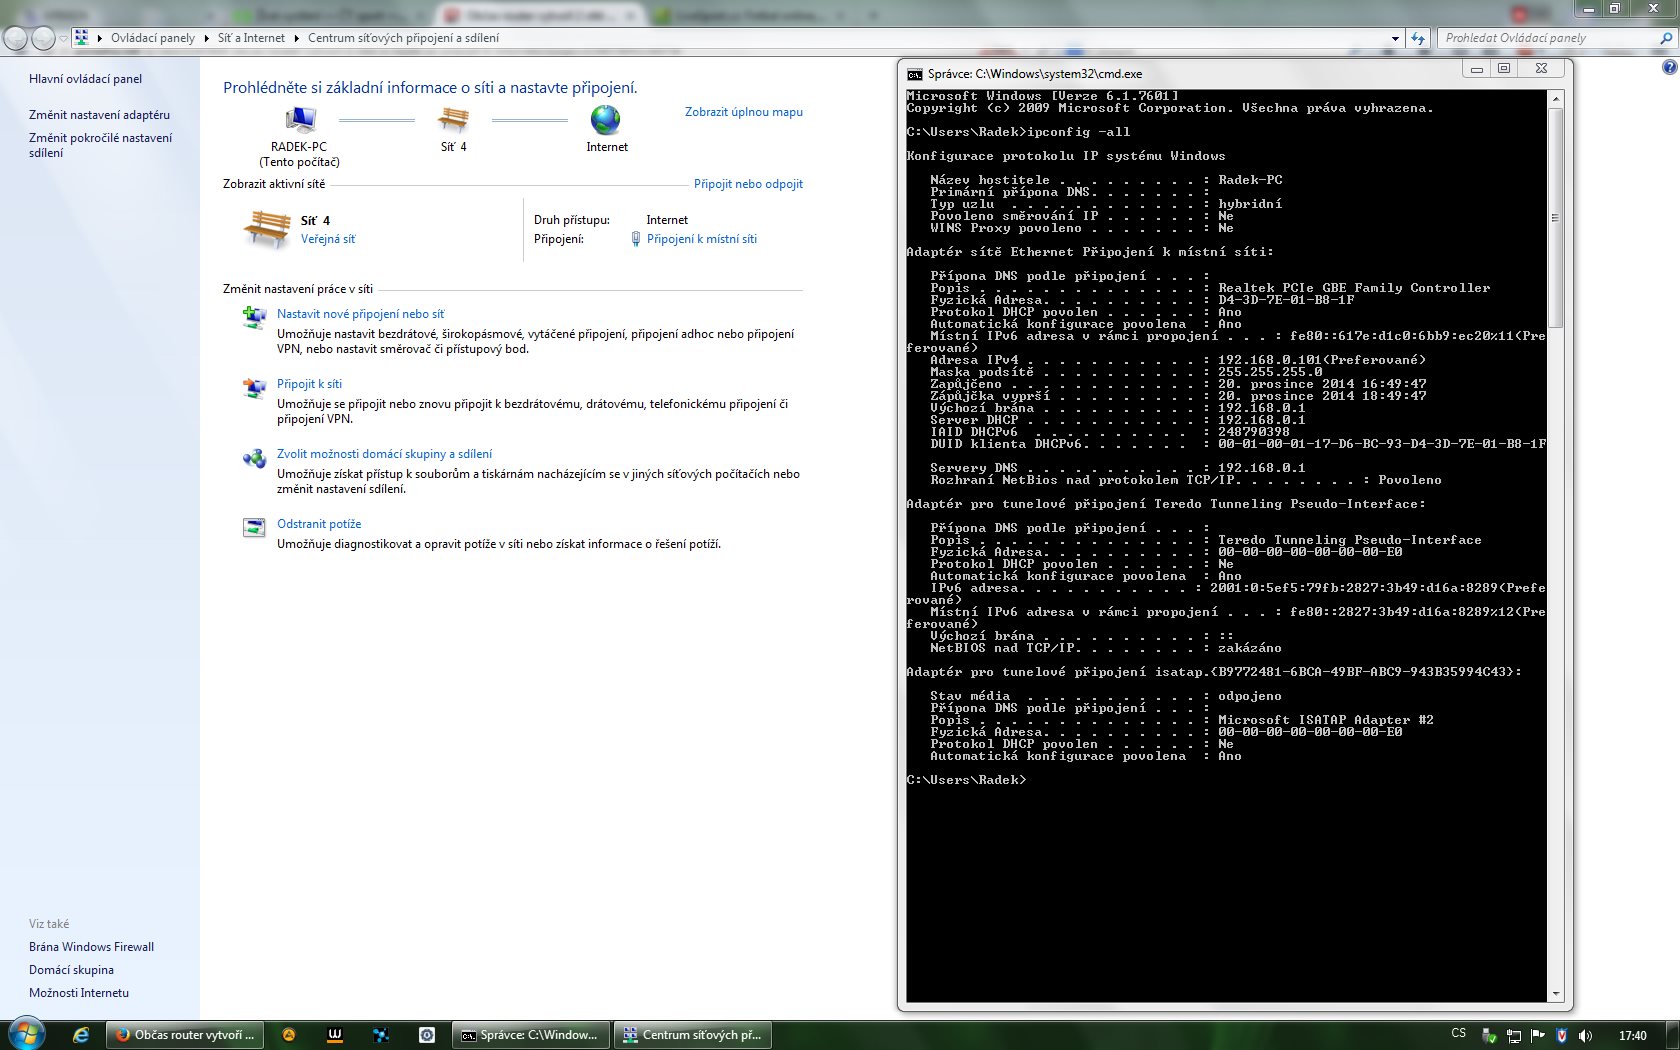Click the Odstranit potíže link
Image resolution: width=1680 pixels, height=1050 pixels.
(319, 524)
